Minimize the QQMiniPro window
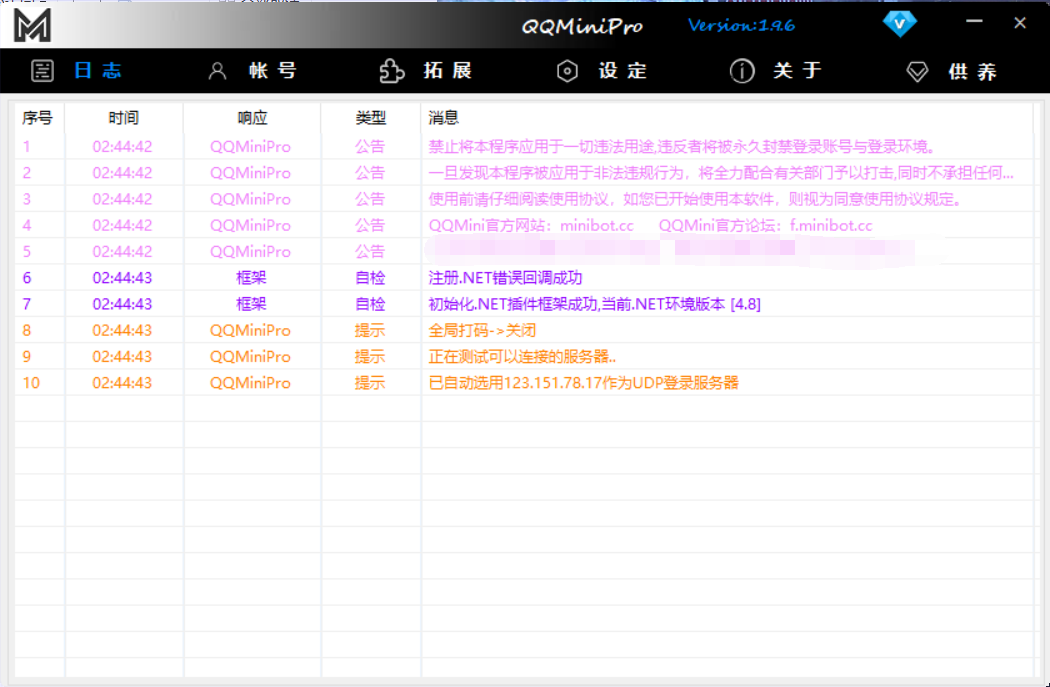The image size is (1050, 687). coord(974,22)
